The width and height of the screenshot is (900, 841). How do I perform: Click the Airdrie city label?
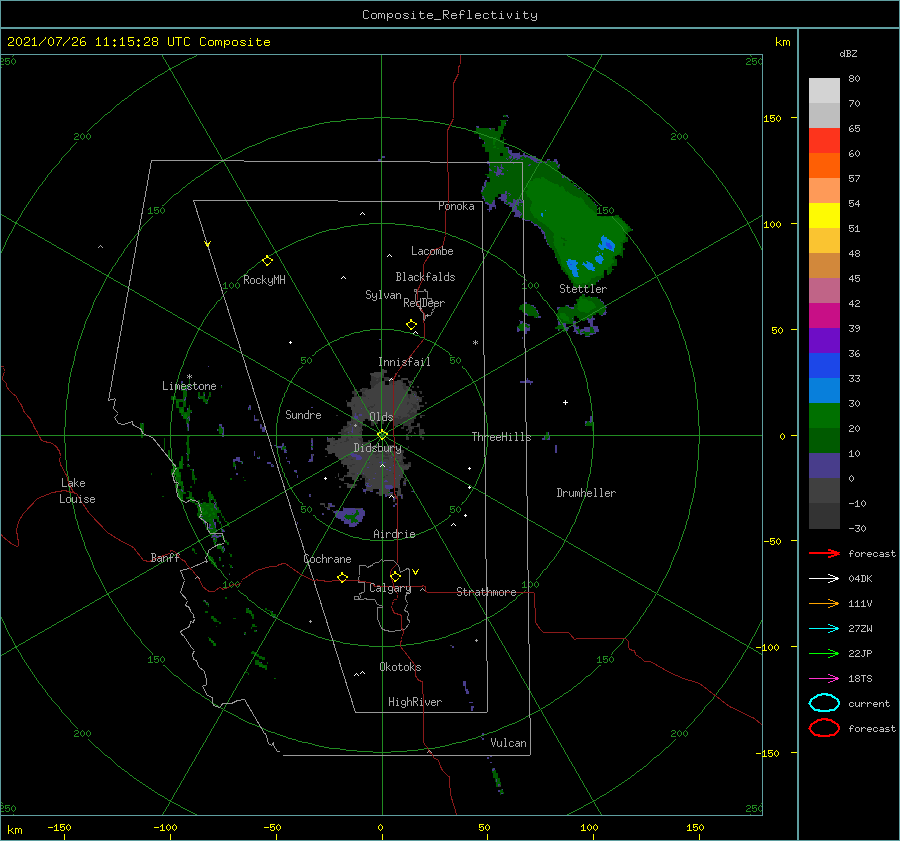coord(394,534)
